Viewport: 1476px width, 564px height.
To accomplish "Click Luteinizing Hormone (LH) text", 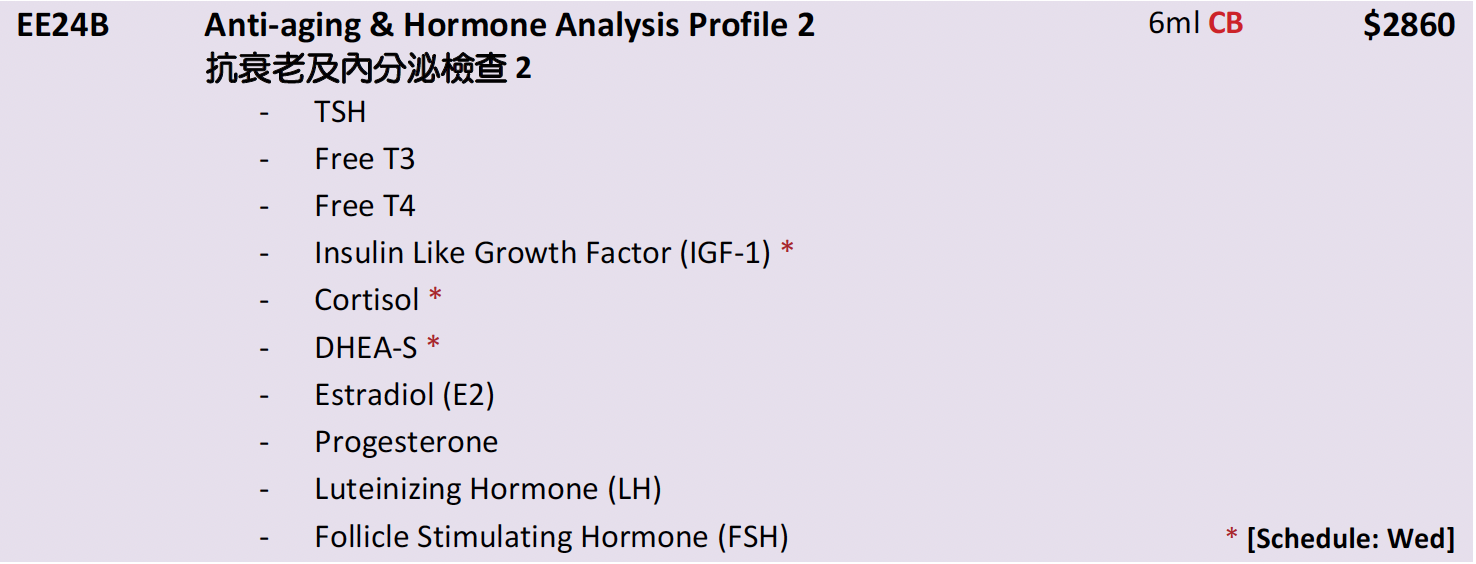I will (x=488, y=489).
